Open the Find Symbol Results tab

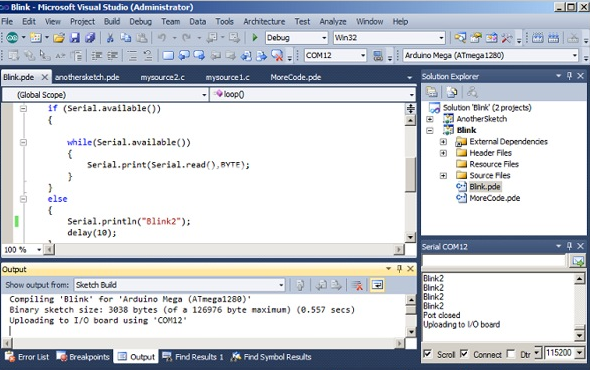271,356
